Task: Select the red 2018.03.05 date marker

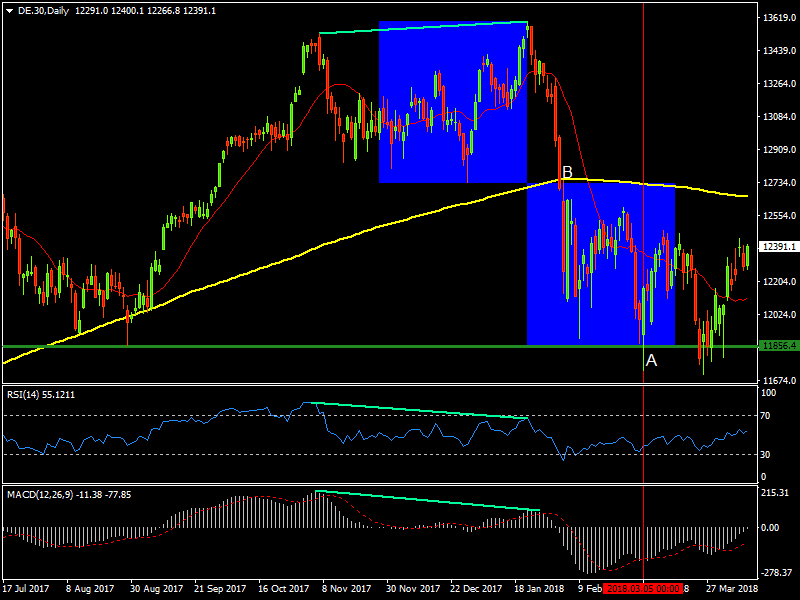Action: [x=642, y=590]
